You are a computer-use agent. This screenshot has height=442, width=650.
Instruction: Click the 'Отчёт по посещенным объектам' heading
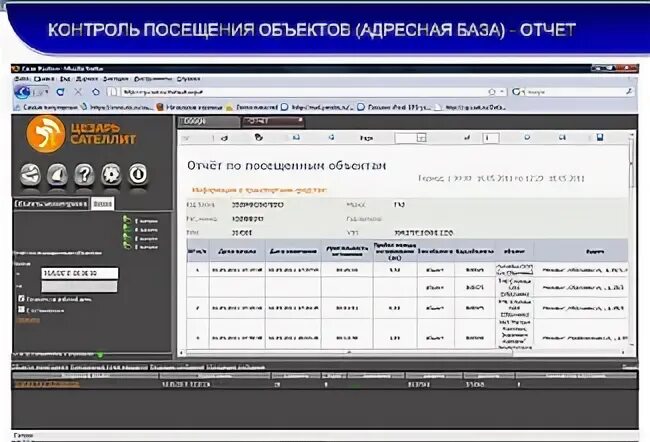pyautogui.click(x=286, y=166)
